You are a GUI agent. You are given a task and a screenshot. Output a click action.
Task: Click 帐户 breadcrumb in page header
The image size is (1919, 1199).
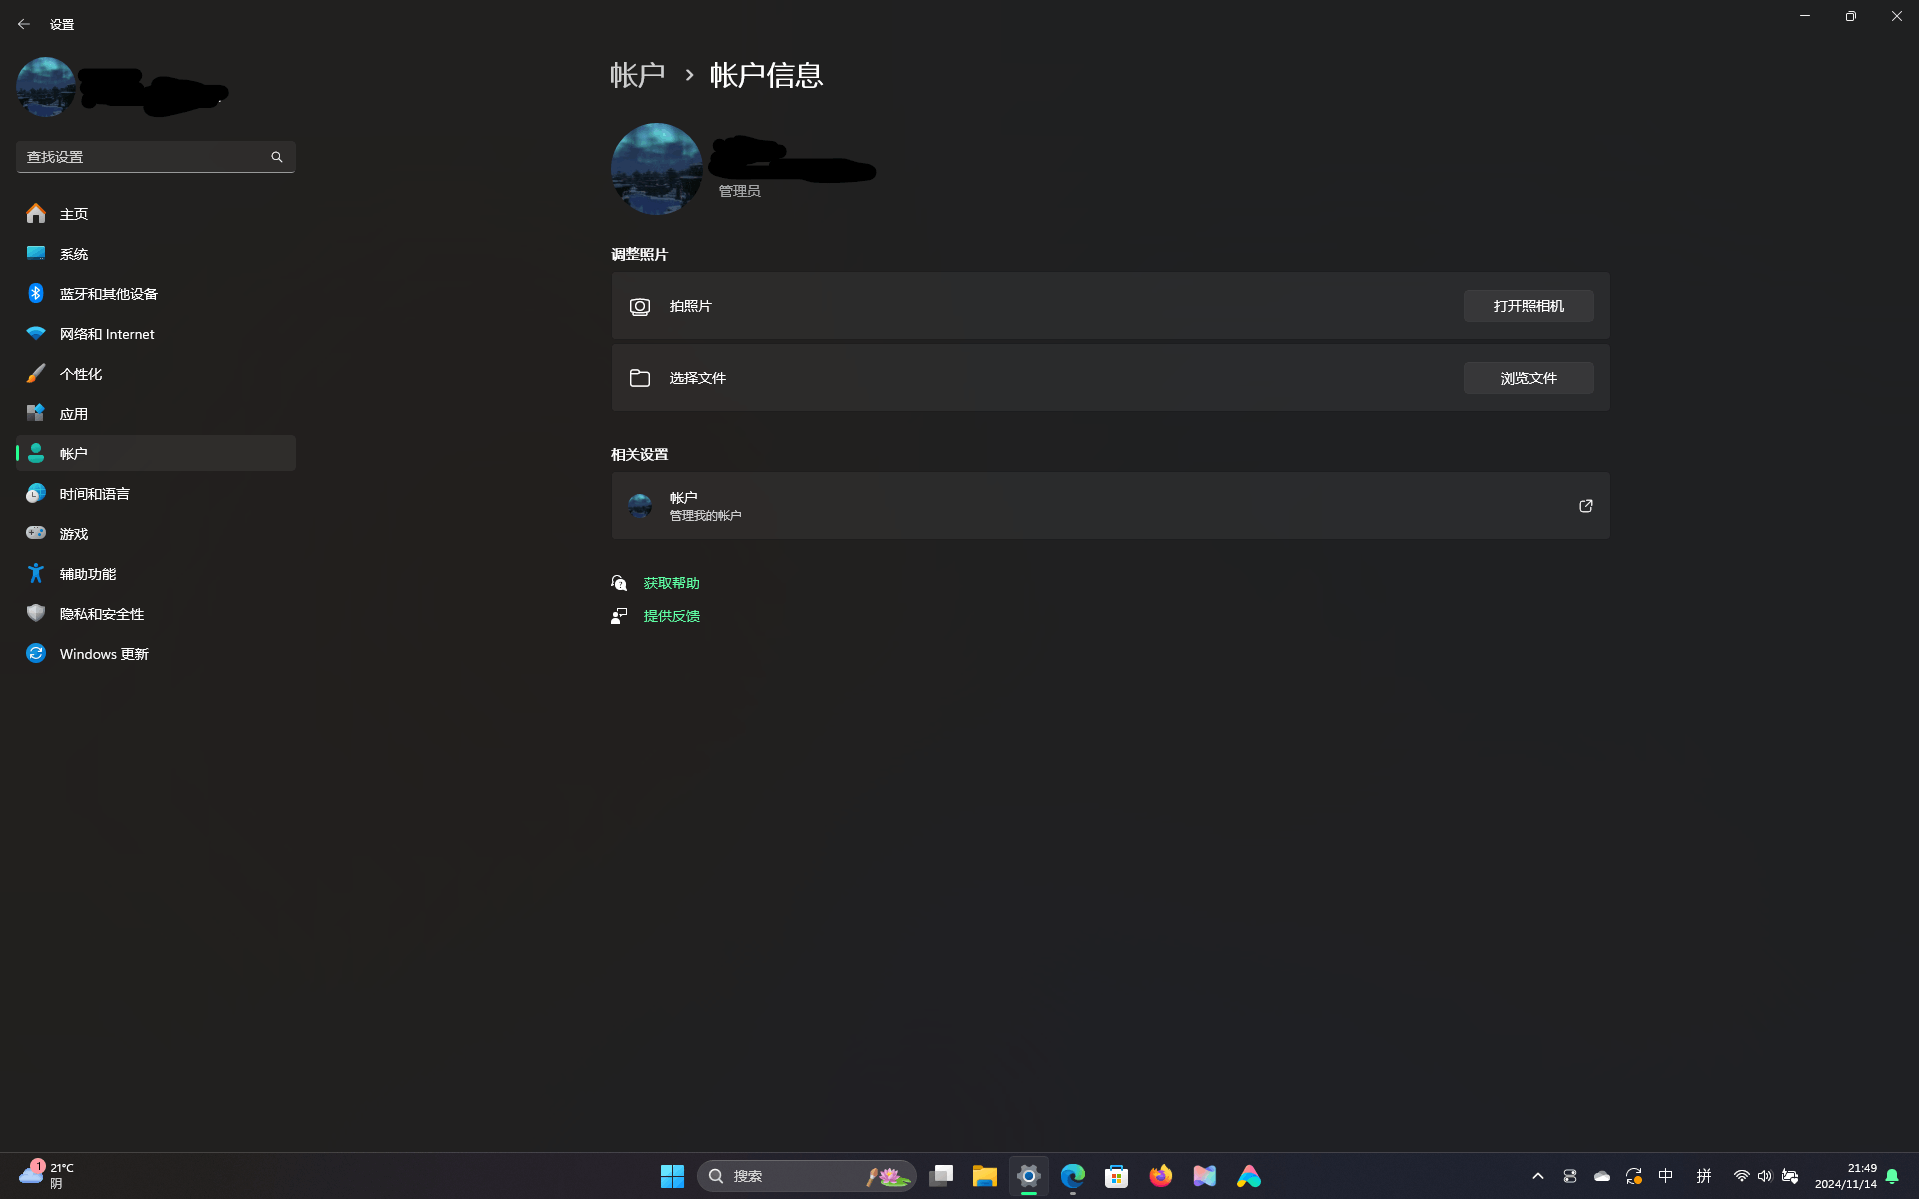[638, 75]
